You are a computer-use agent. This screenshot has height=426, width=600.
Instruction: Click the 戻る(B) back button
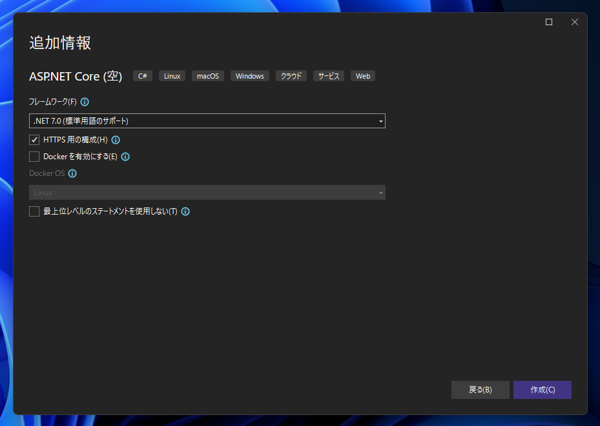point(480,390)
